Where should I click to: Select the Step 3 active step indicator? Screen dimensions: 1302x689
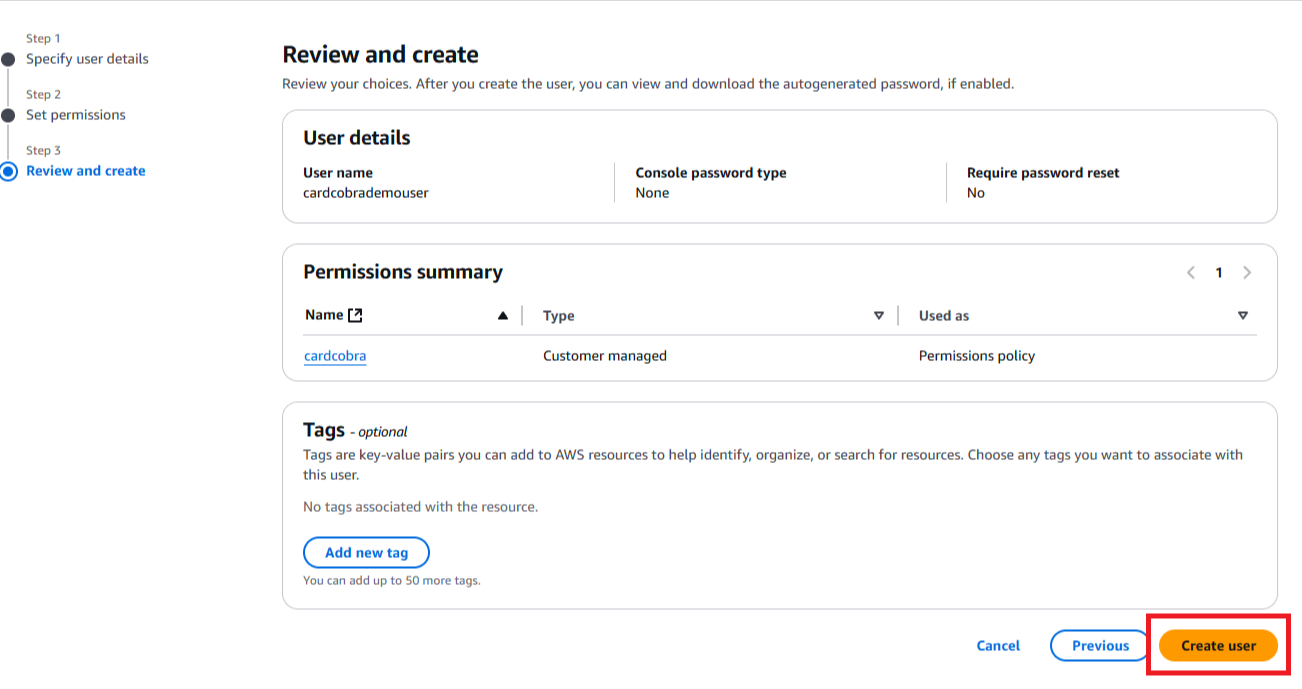9,171
